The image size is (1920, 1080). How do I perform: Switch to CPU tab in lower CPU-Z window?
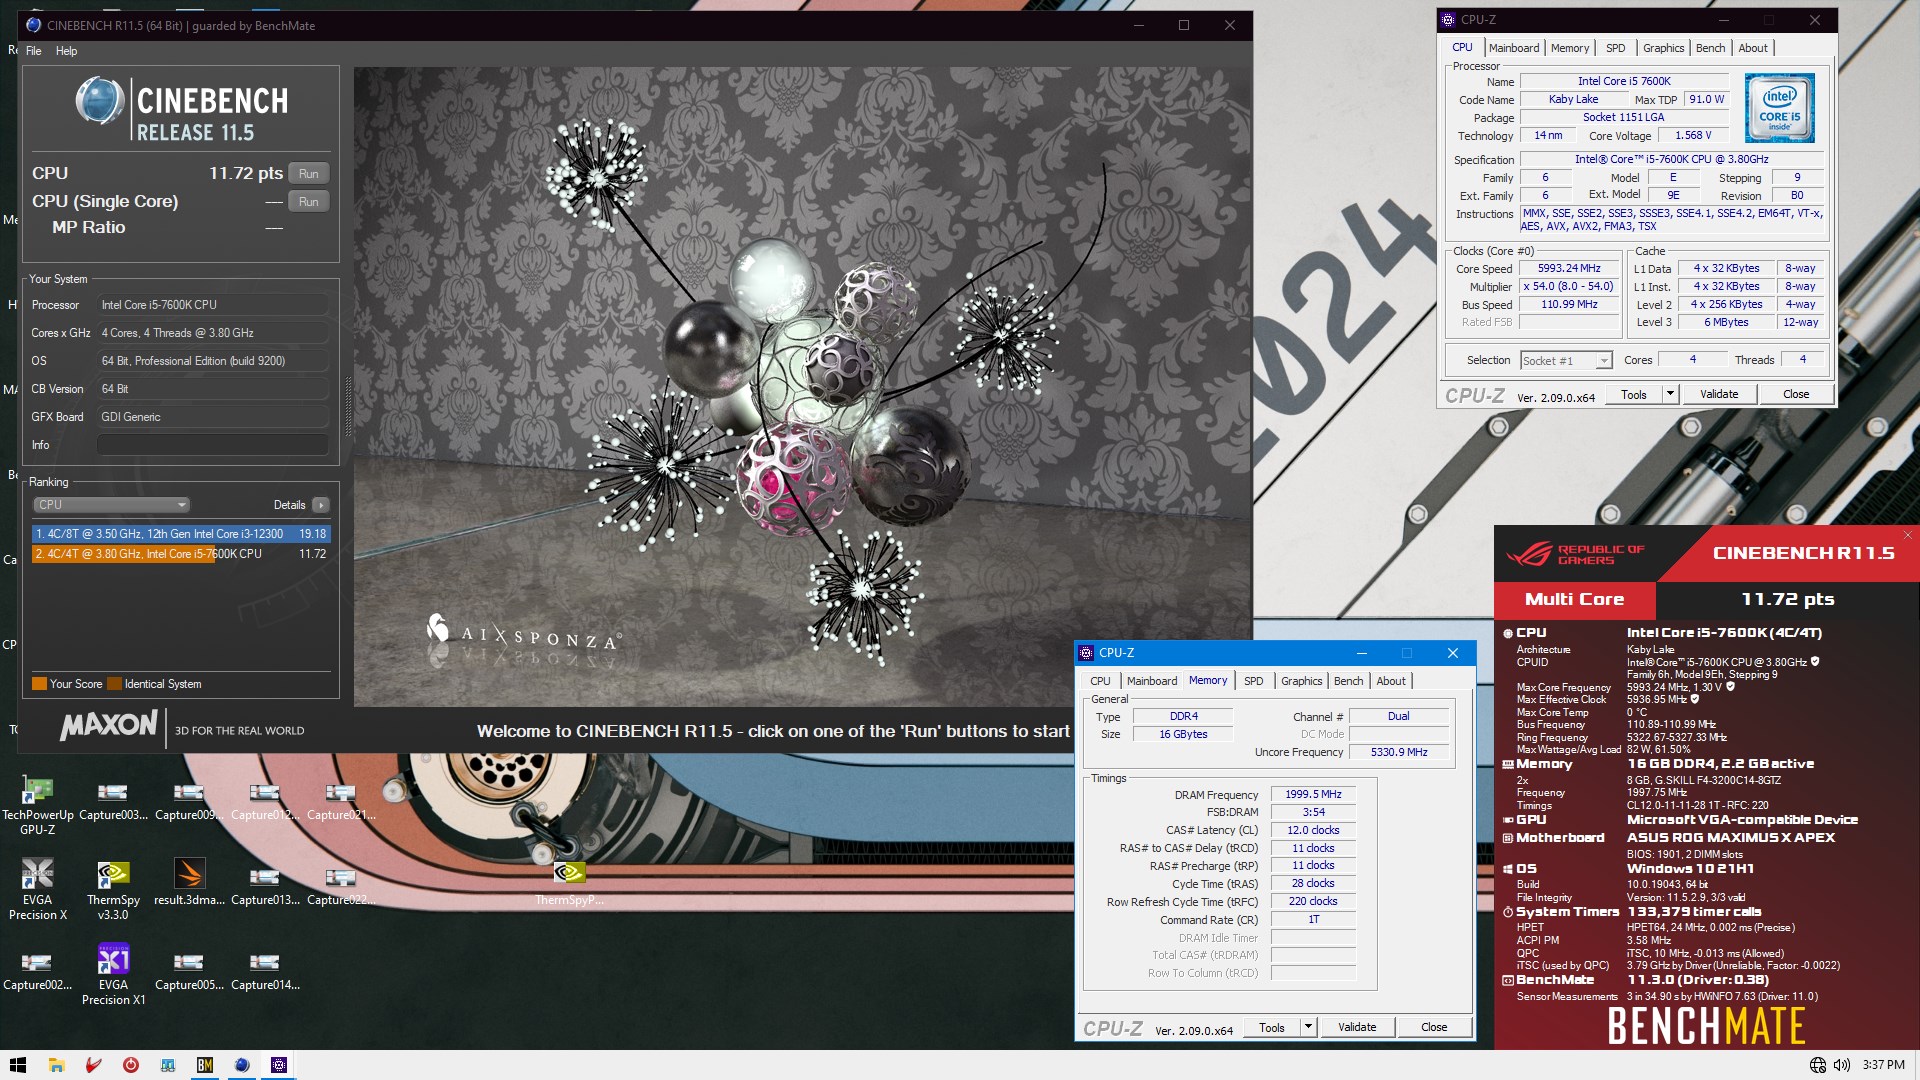click(x=1100, y=681)
